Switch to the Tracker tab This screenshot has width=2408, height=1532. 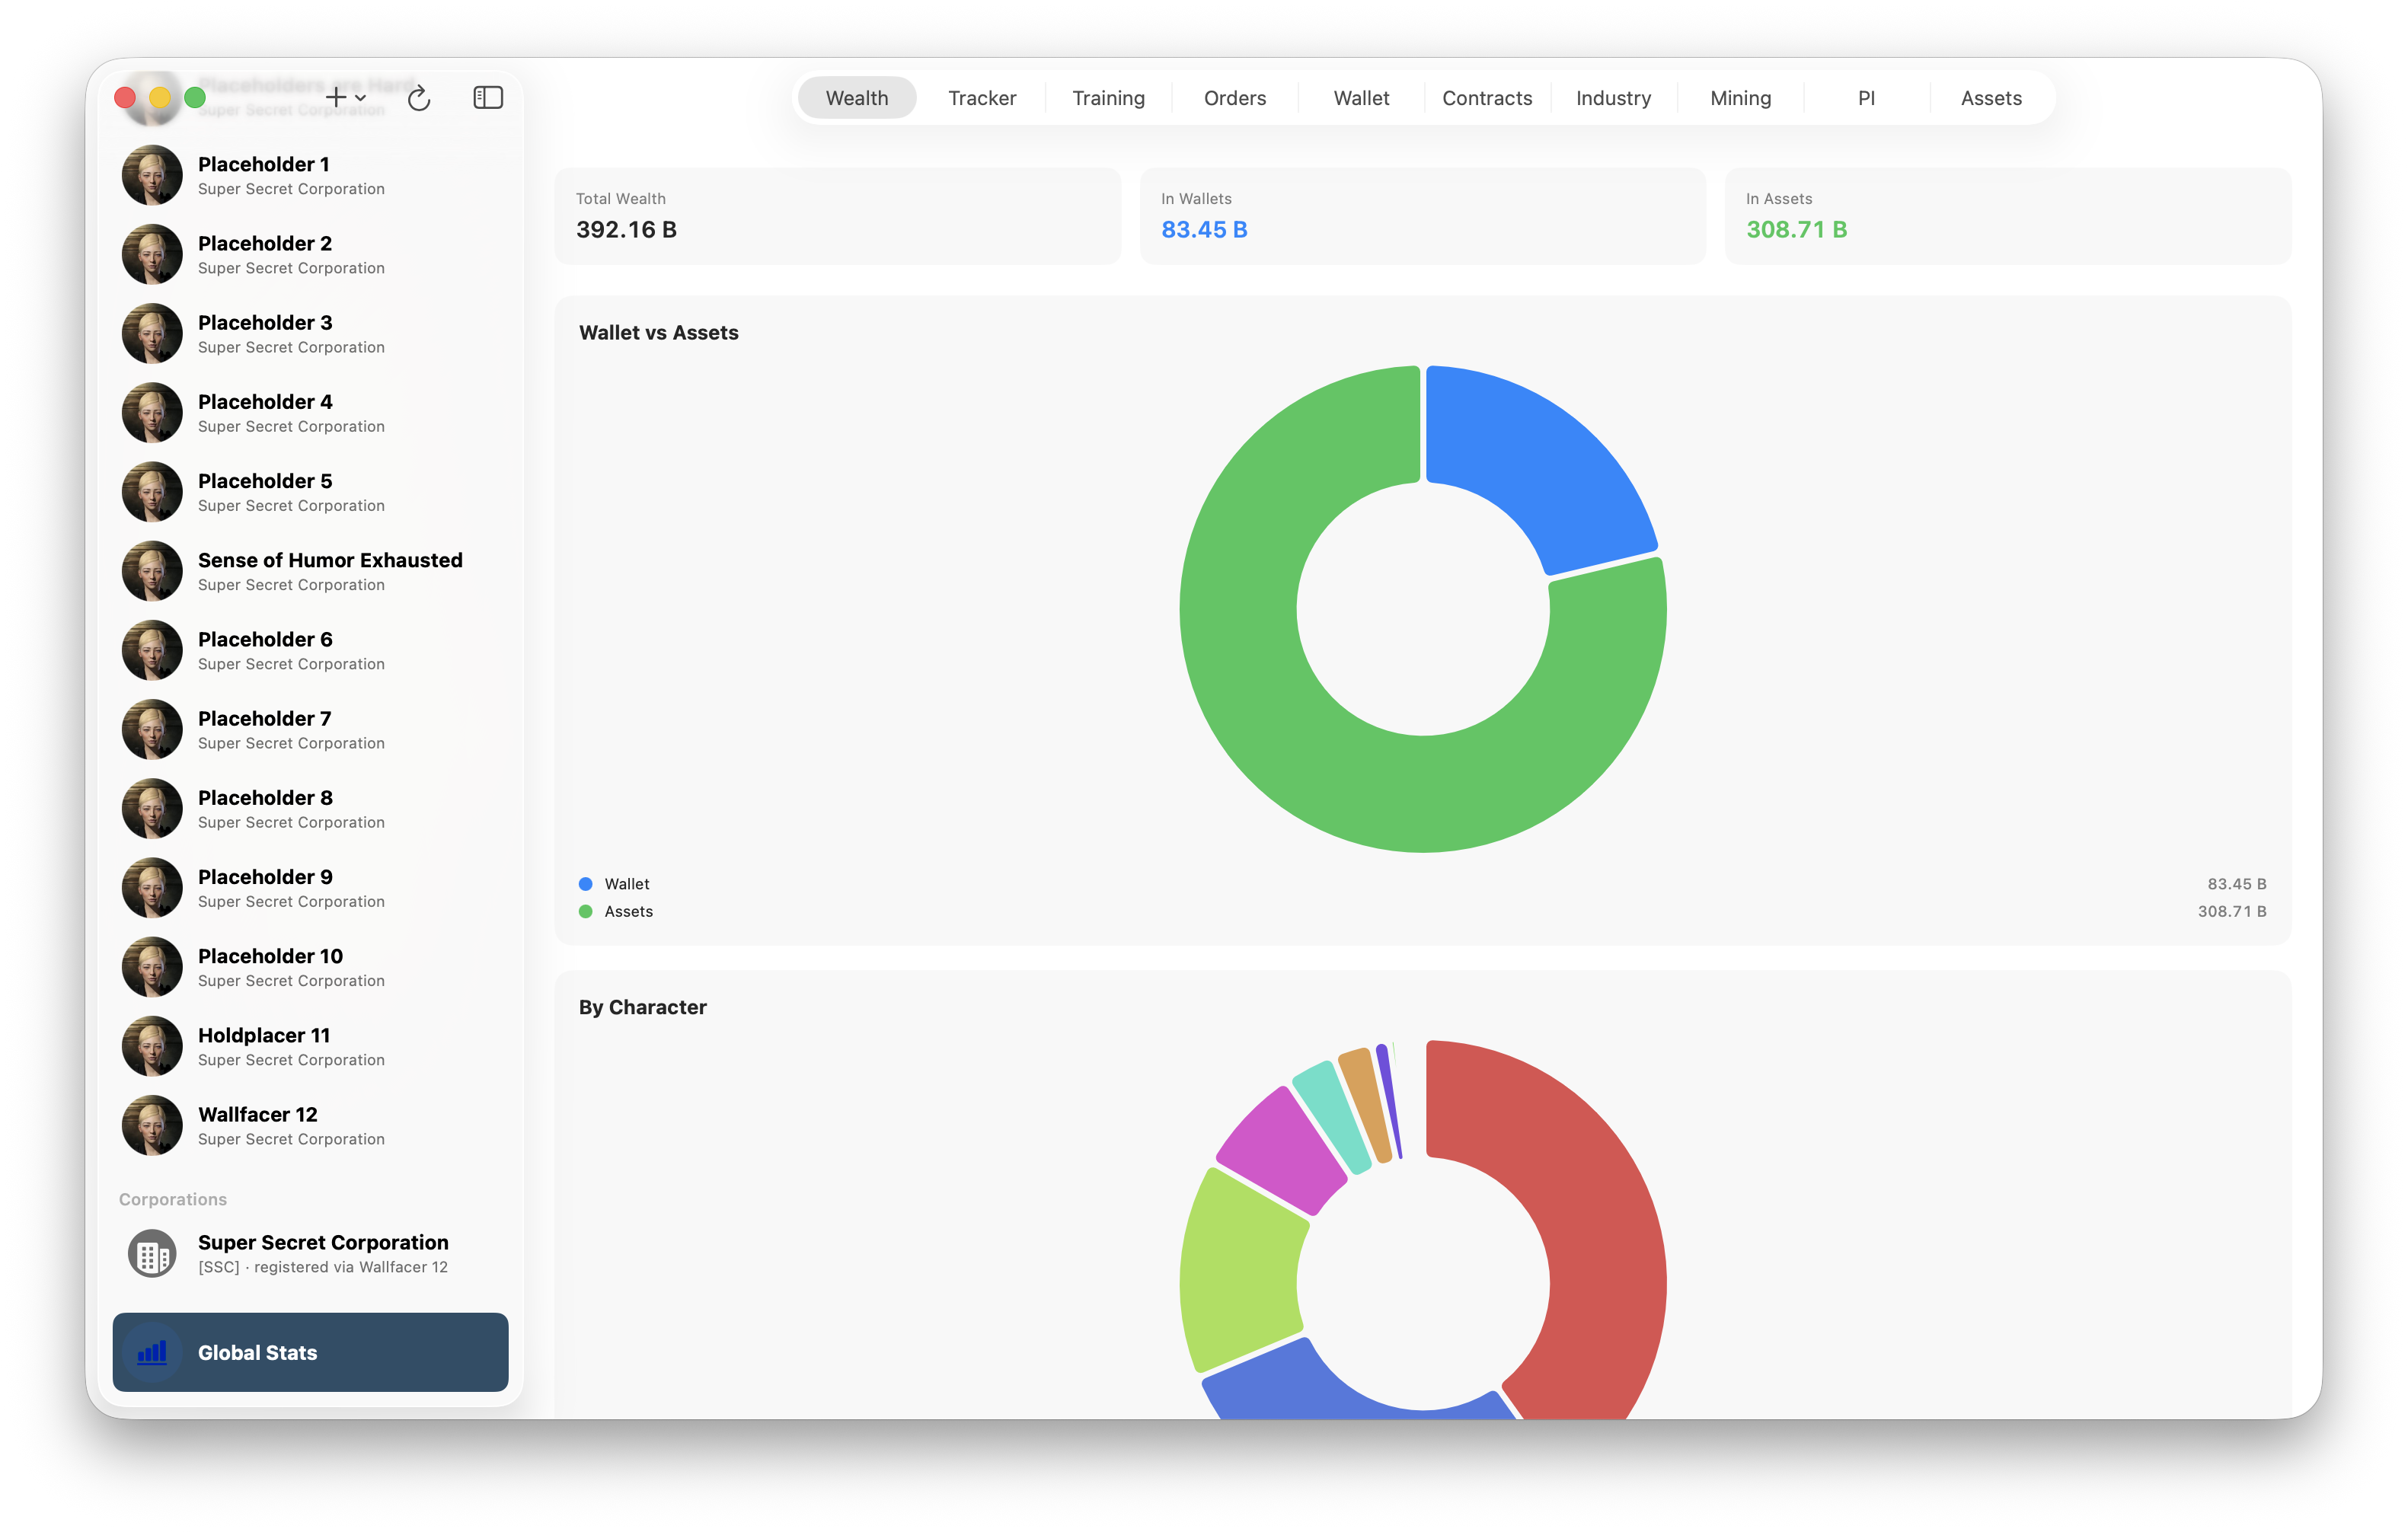pos(982,98)
